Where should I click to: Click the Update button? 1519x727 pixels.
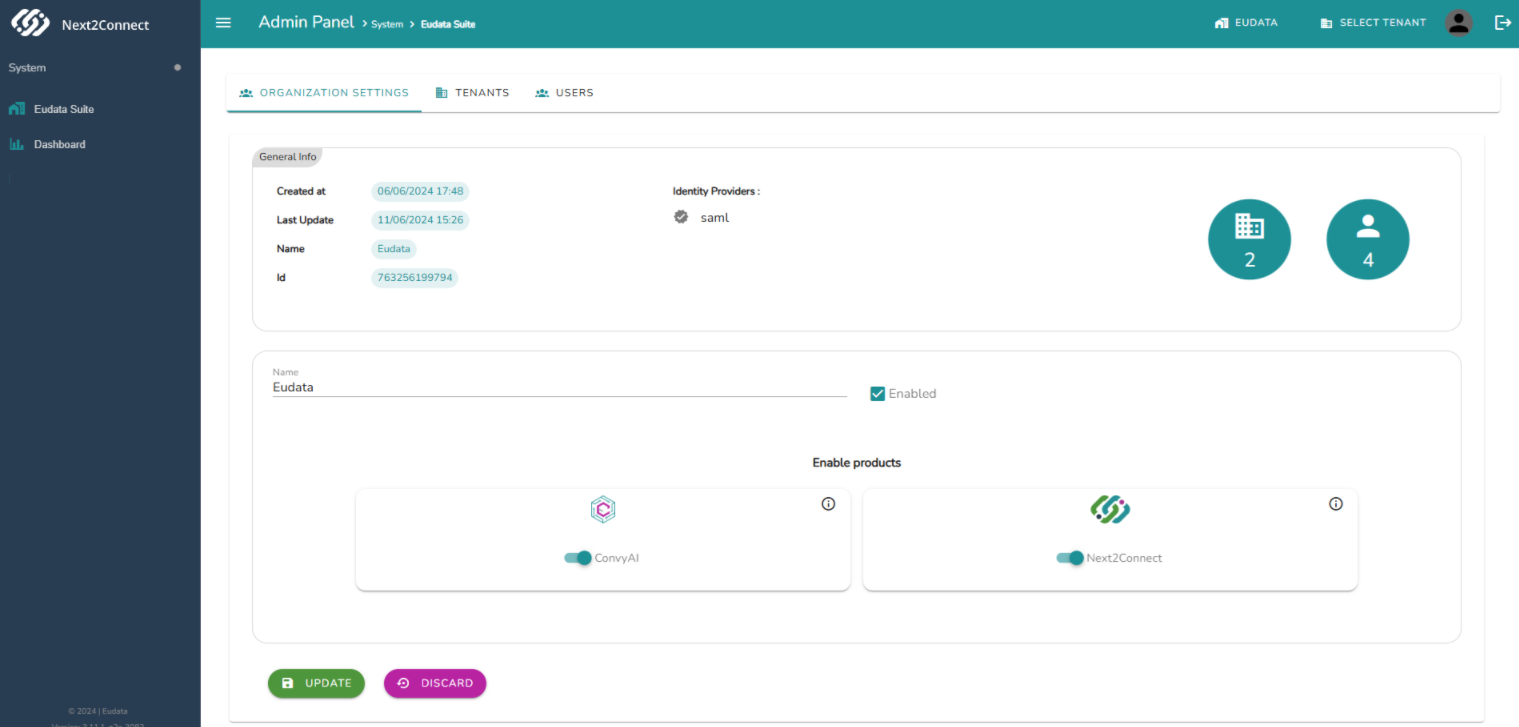pyautogui.click(x=316, y=683)
